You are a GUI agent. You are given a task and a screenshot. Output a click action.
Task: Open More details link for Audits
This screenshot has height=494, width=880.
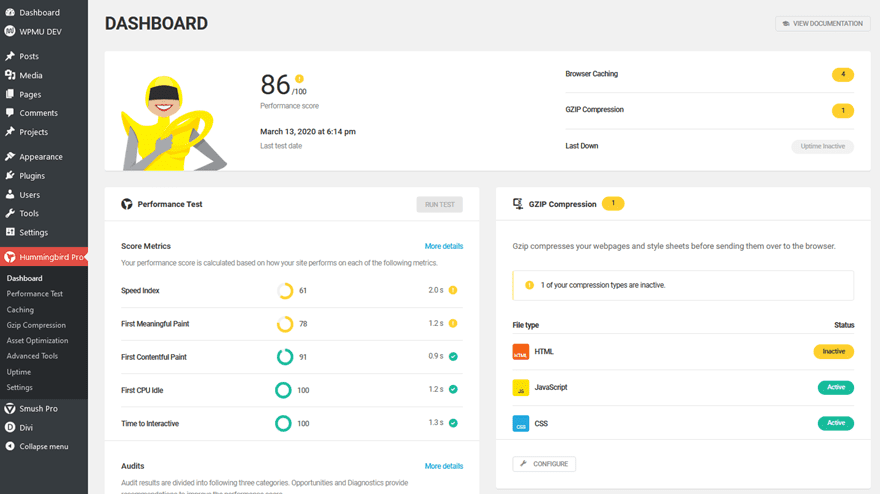pos(443,466)
